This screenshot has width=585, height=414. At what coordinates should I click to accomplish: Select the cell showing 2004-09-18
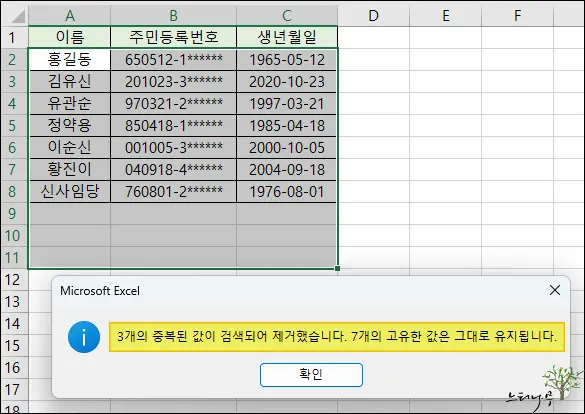[287, 169]
